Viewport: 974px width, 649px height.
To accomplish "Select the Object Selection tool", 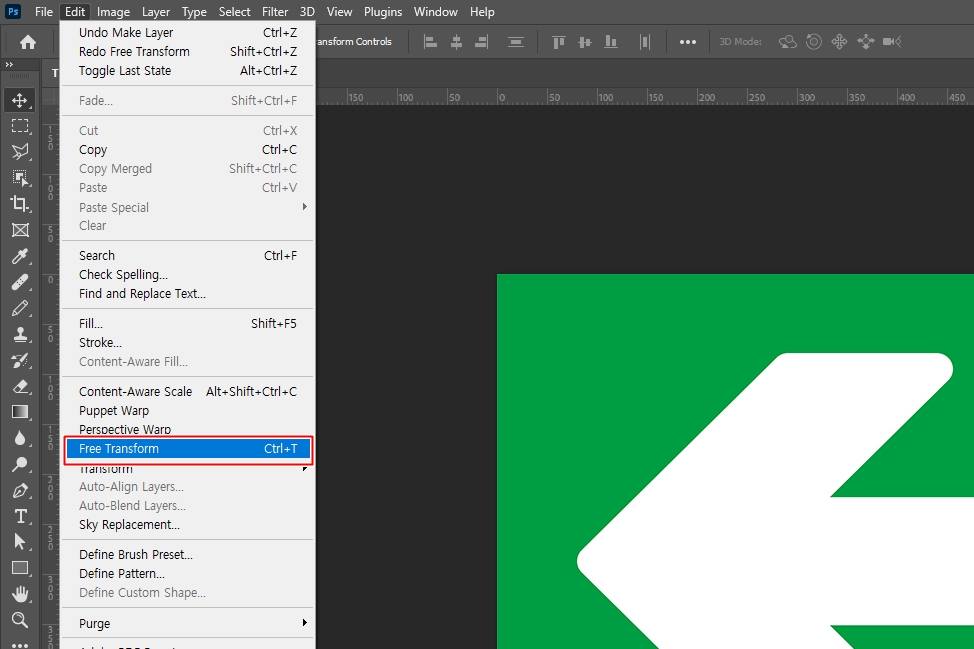I will pos(20,178).
